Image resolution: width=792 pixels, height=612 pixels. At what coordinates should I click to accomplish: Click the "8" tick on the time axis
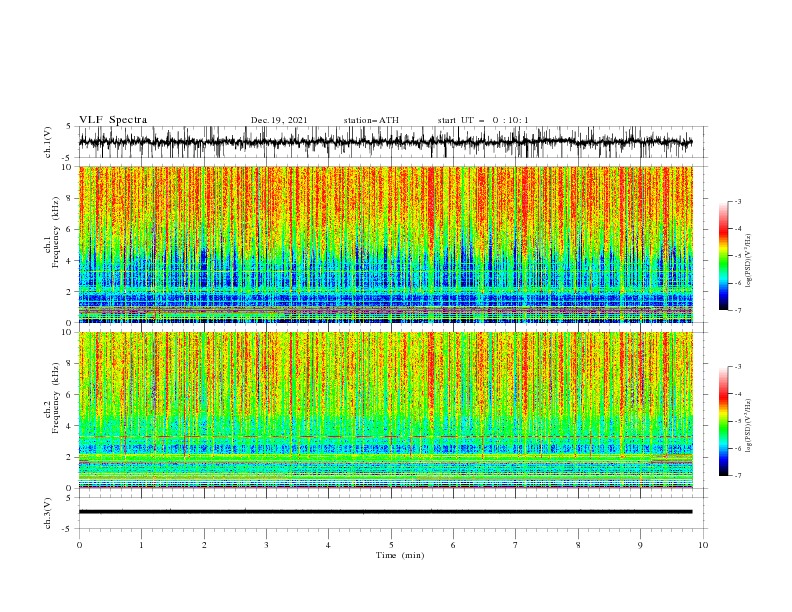(578, 545)
